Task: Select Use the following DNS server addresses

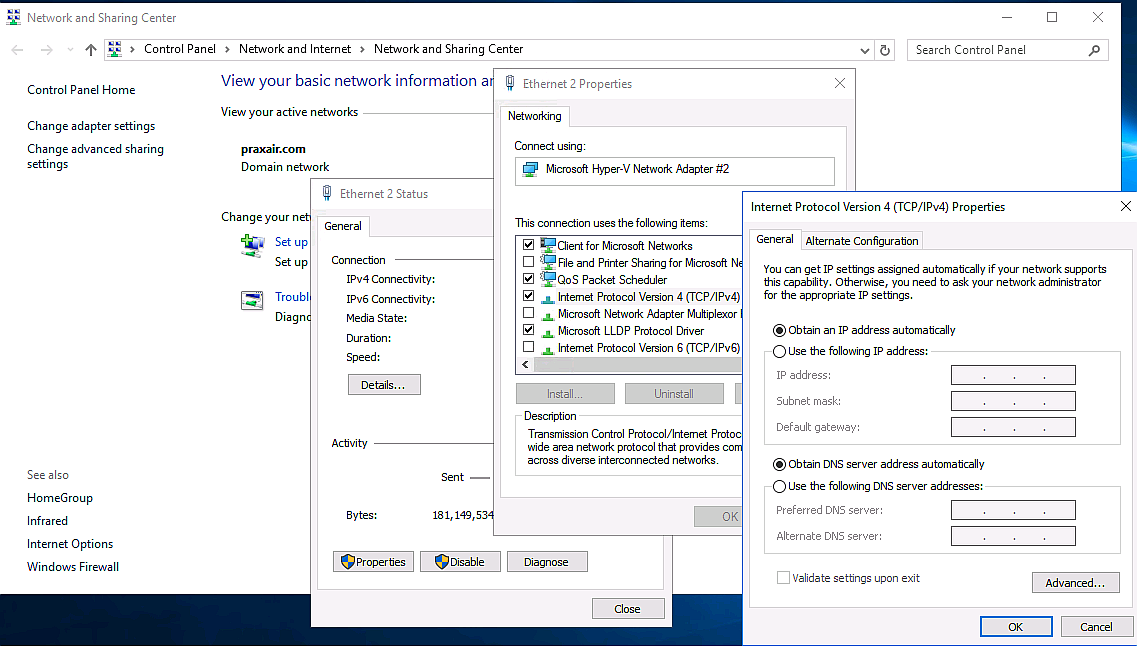Action: pos(780,486)
